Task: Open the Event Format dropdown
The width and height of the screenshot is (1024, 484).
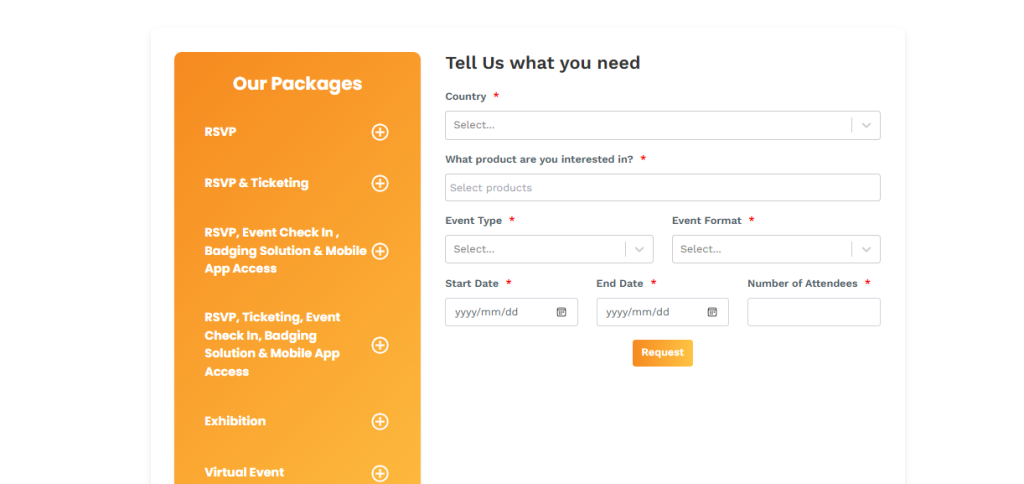Action: (776, 249)
